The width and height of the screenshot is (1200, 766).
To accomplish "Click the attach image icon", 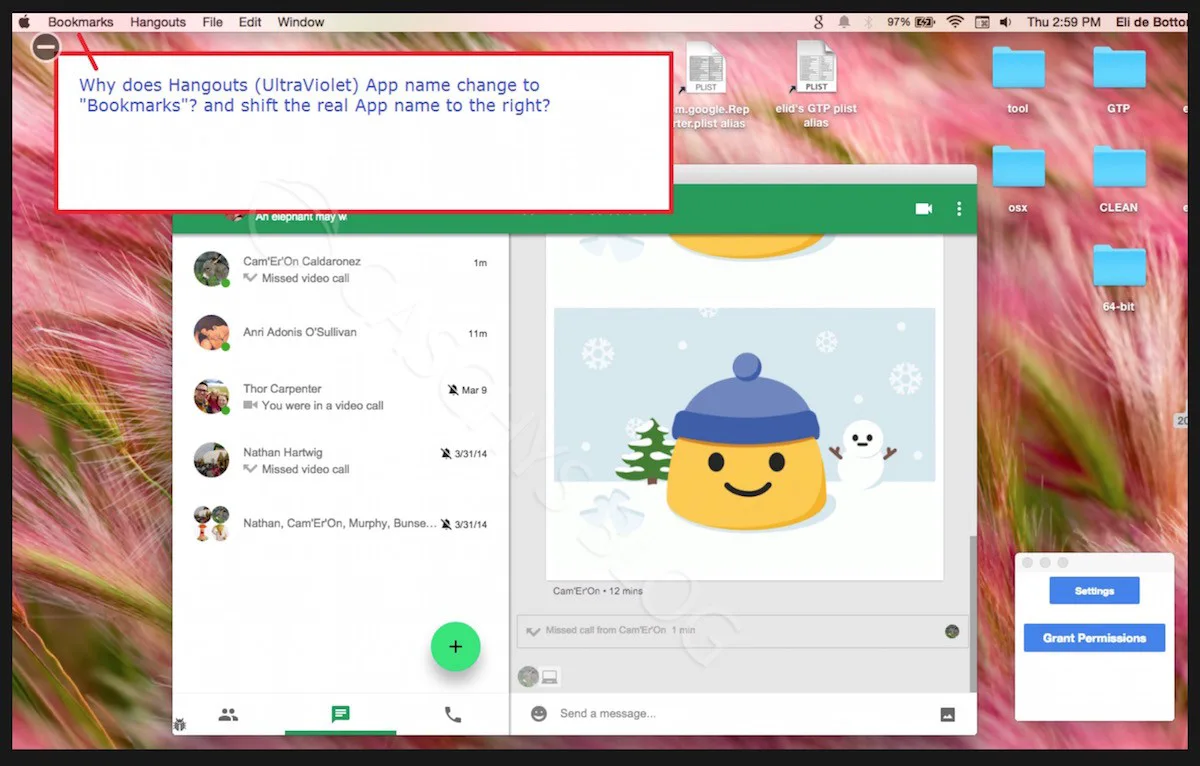I will tap(947, 714).
